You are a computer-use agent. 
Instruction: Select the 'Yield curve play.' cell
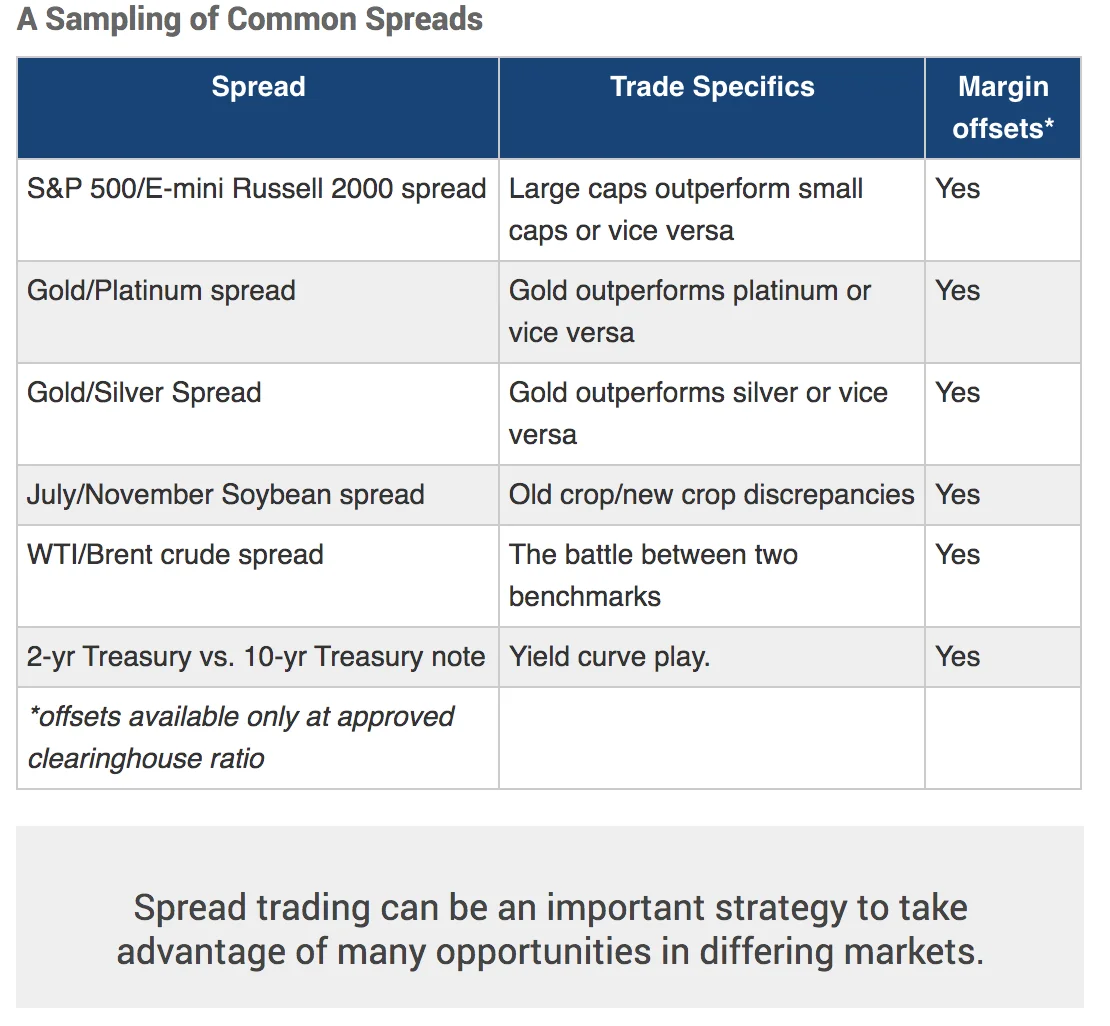610,657
